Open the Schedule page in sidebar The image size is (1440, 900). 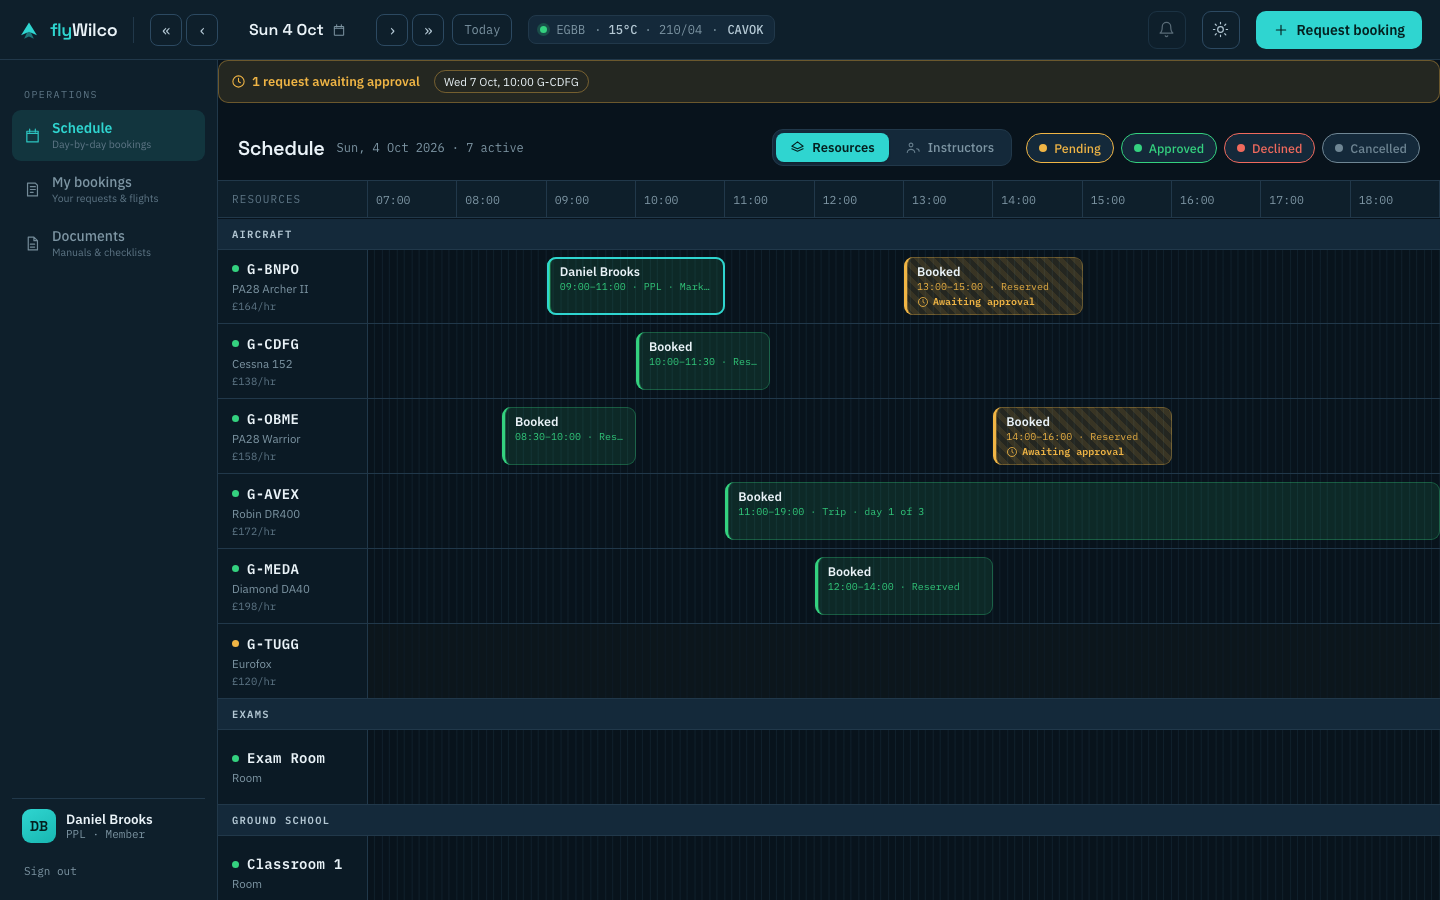(x=108, y=135)
